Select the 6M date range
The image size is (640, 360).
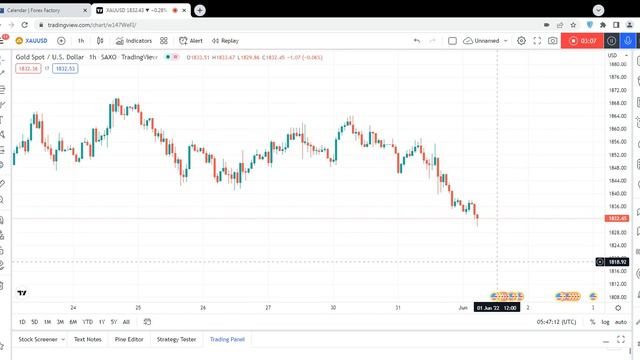(x=73, y=322)
